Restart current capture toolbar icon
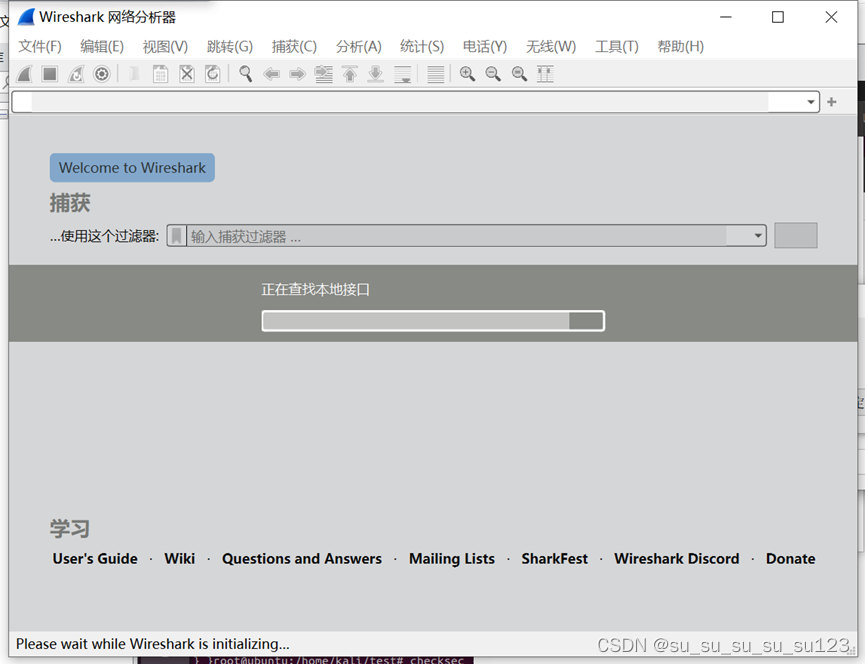This screenshot has height=664, width=865. point(76,74)
